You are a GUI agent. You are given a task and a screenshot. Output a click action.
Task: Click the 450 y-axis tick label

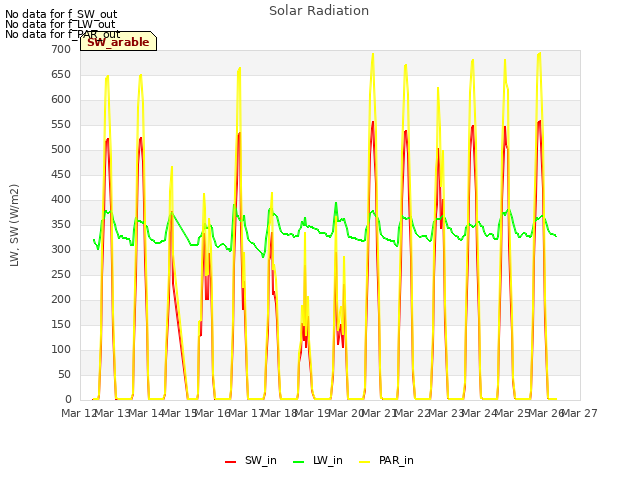(x=61, y=174)
